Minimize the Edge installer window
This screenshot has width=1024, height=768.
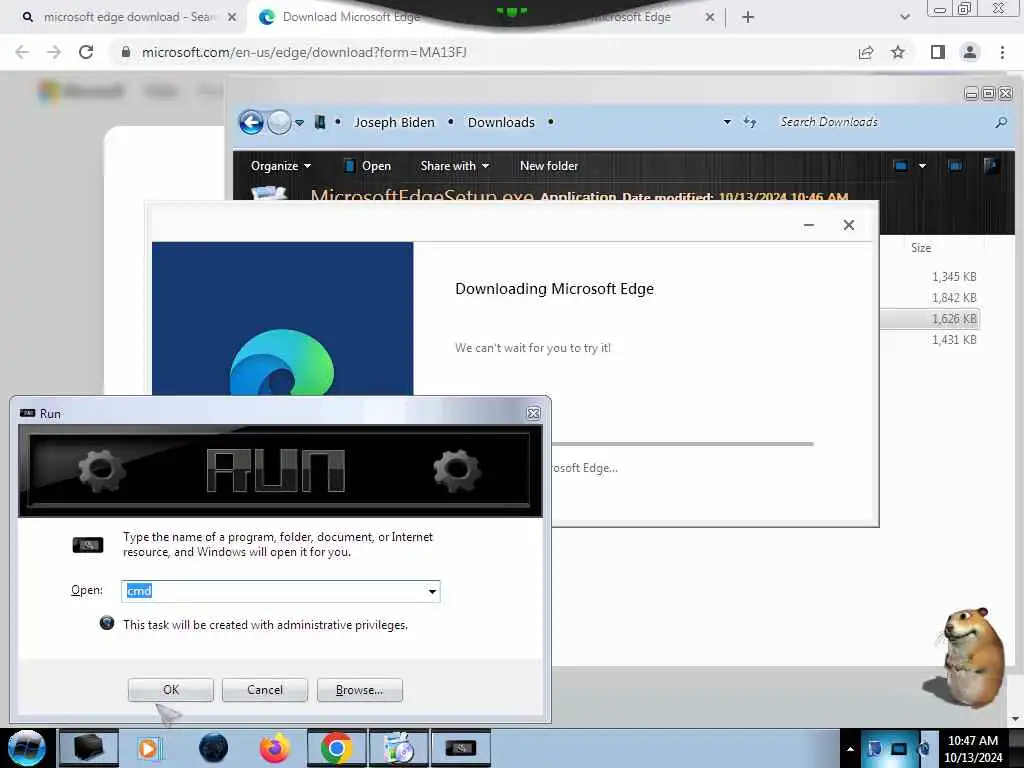(808, 225)
